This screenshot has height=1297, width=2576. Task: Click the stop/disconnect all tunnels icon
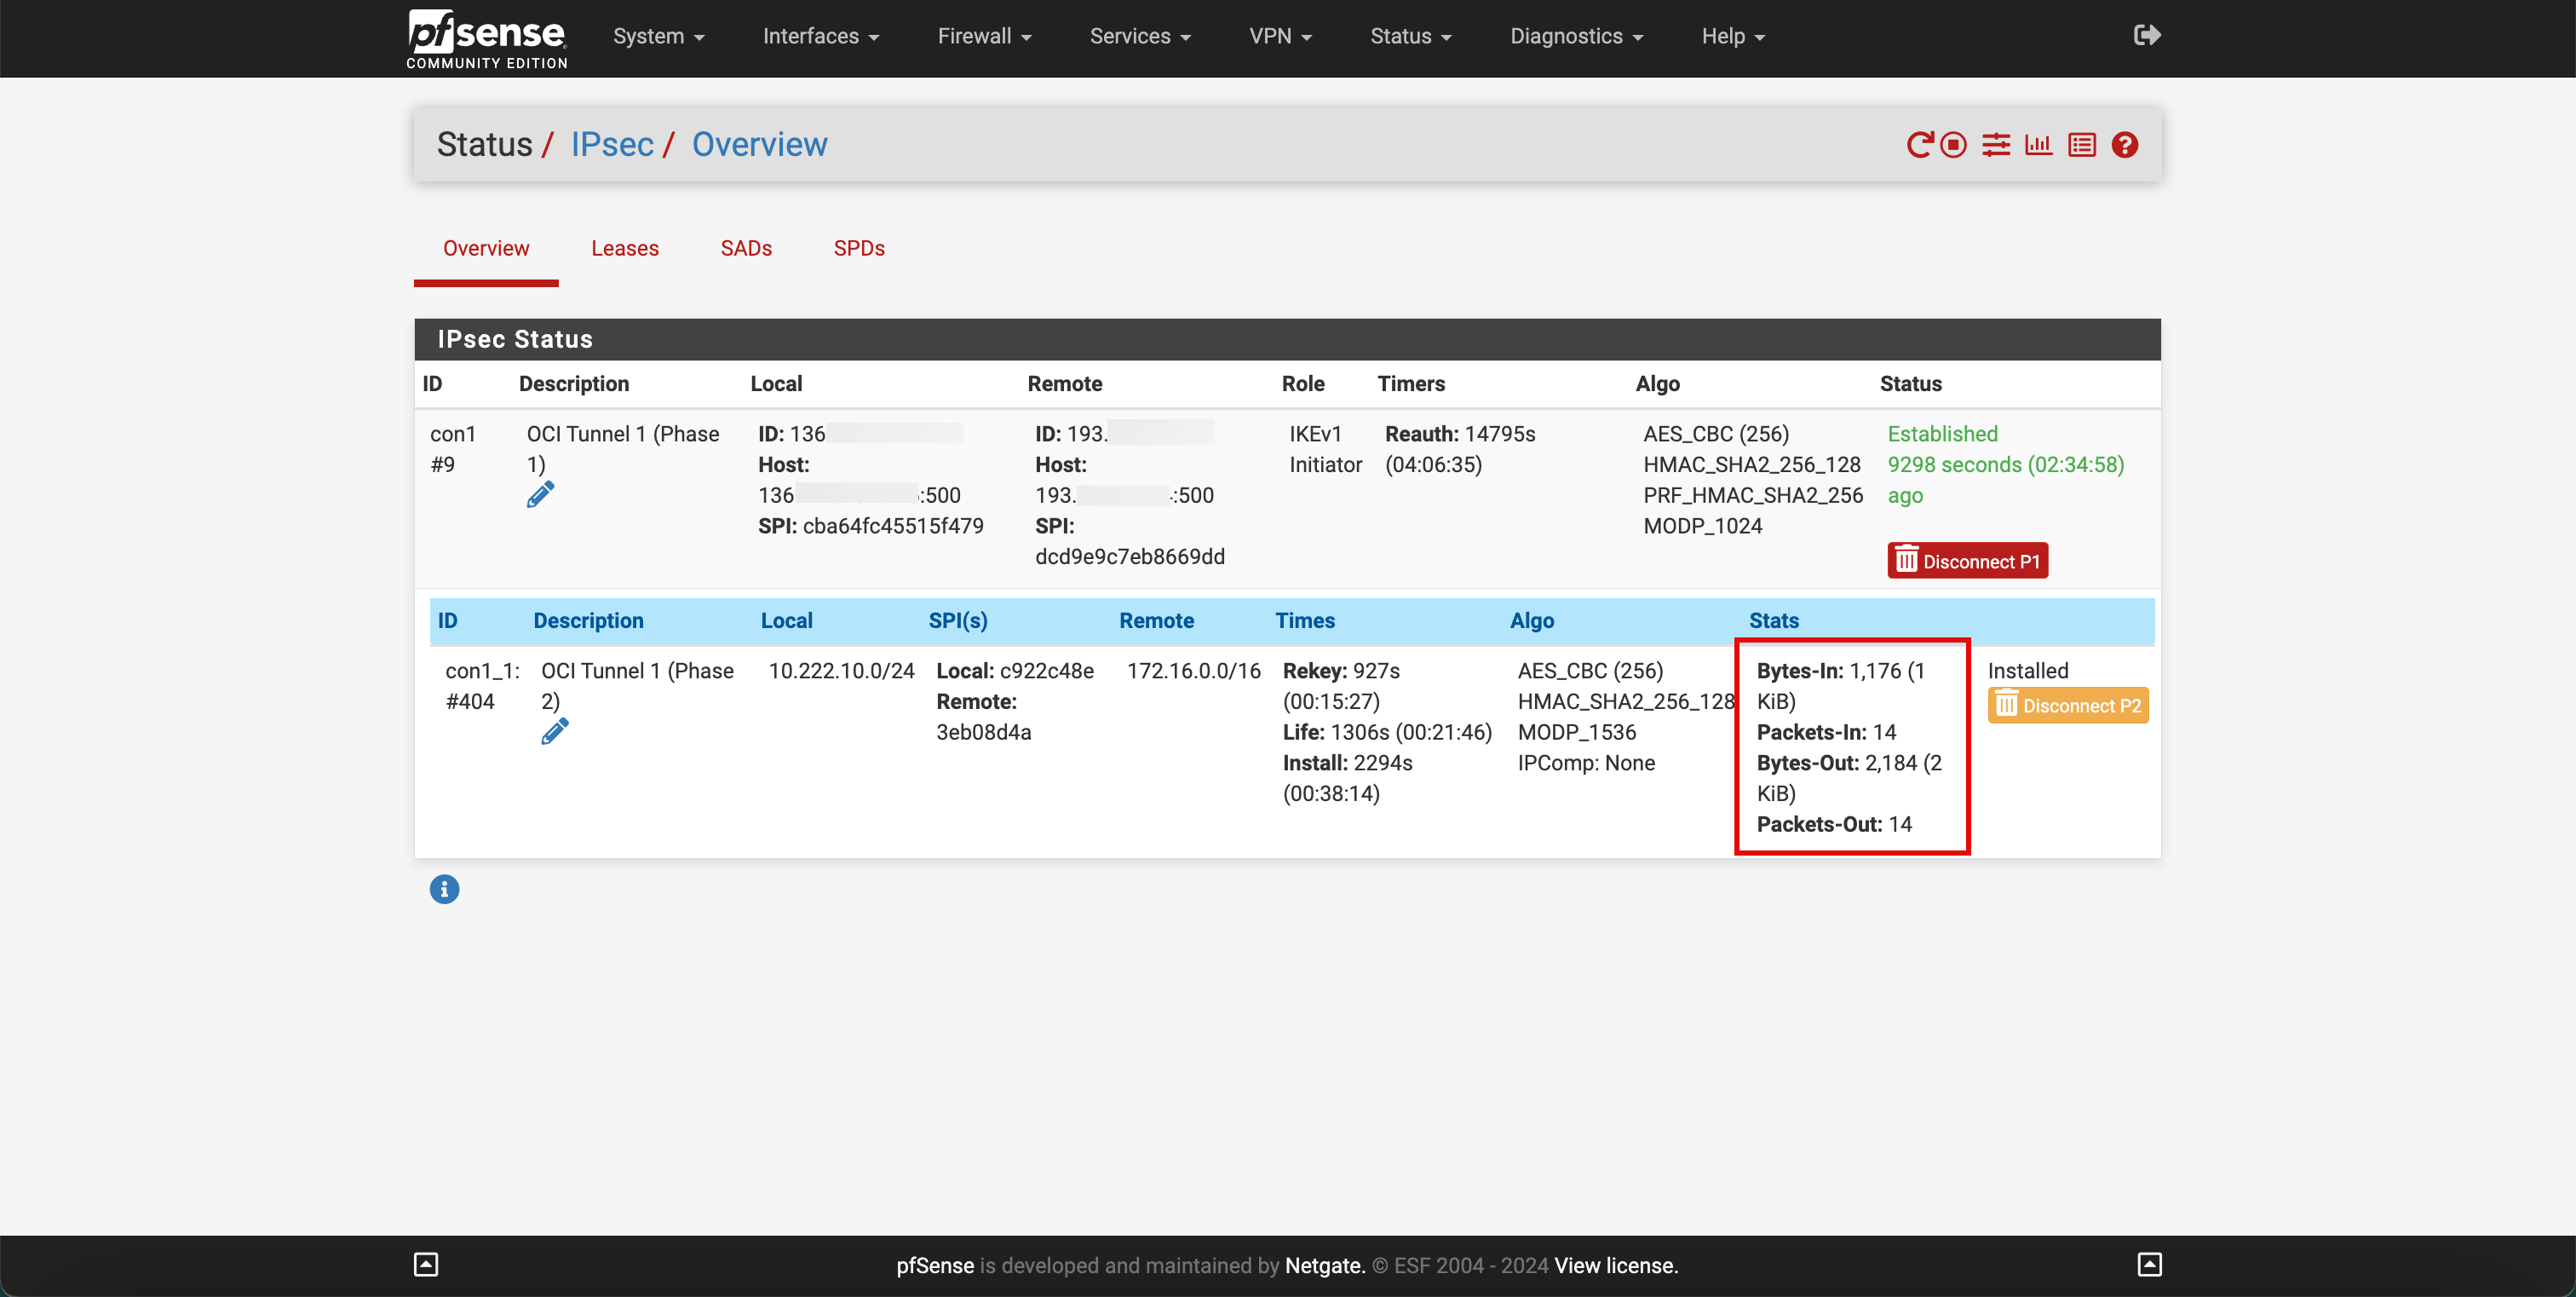(1952, 144)
